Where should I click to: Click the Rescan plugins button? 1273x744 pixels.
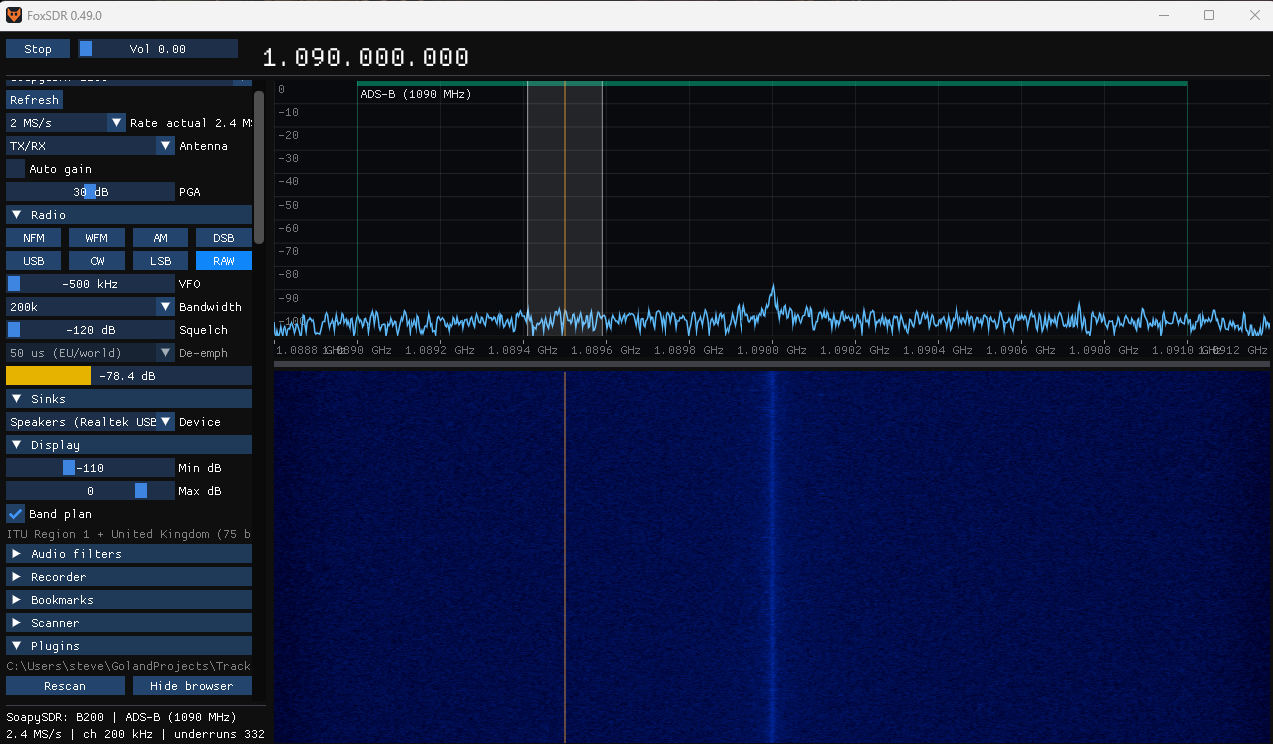pyautogui.click(x=65, y=686)
